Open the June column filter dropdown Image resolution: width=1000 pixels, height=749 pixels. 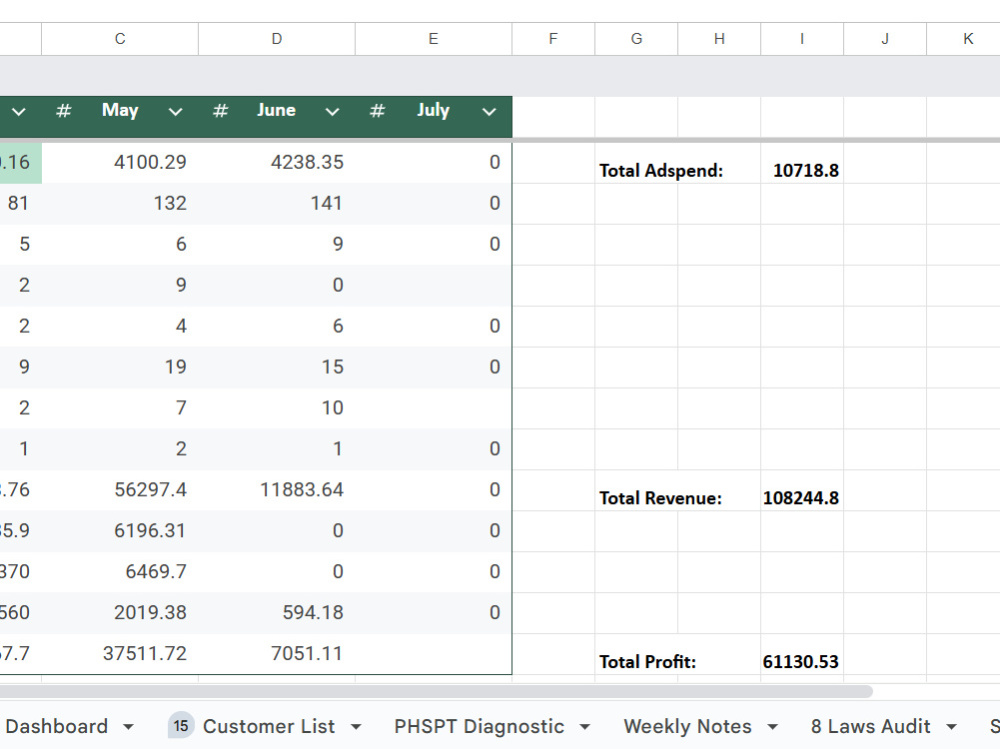[332, 112]
